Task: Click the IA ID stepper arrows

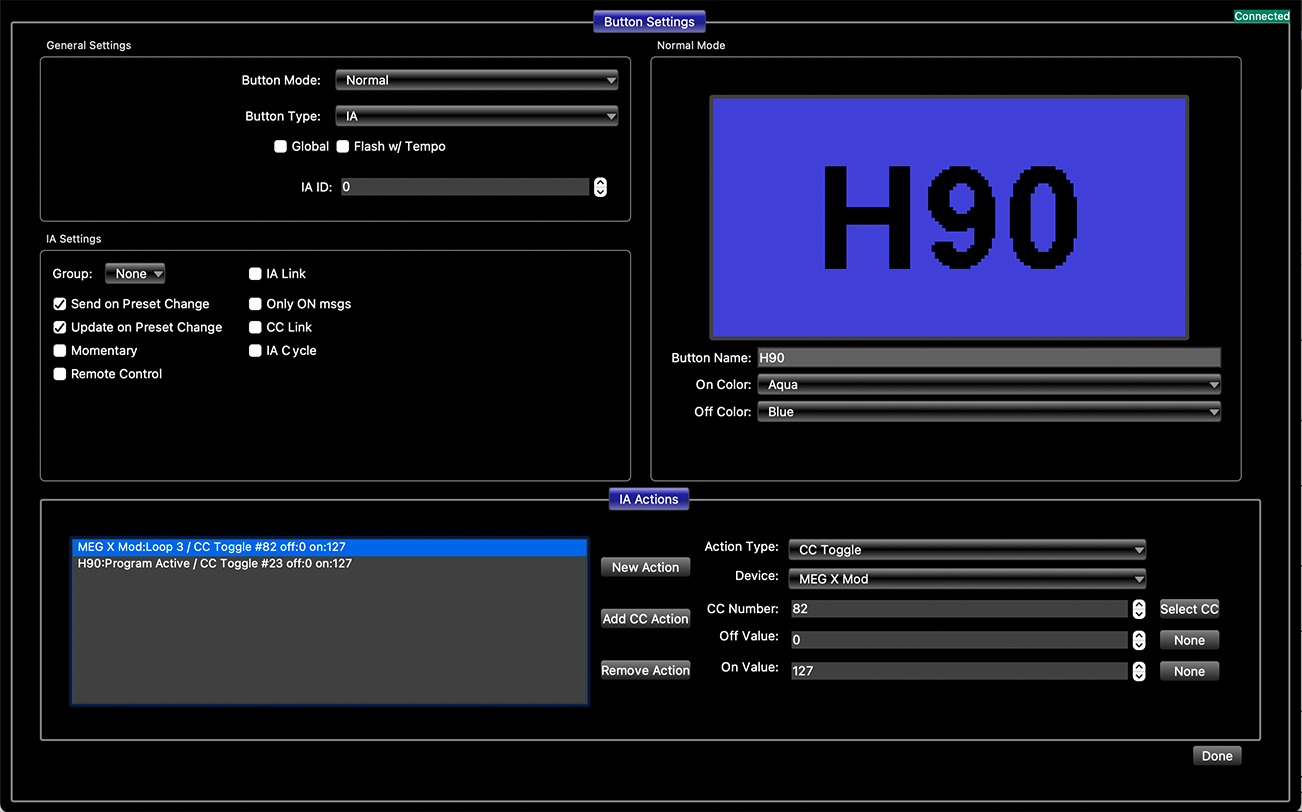Action: pyautogui.click(x=600, y=187)
